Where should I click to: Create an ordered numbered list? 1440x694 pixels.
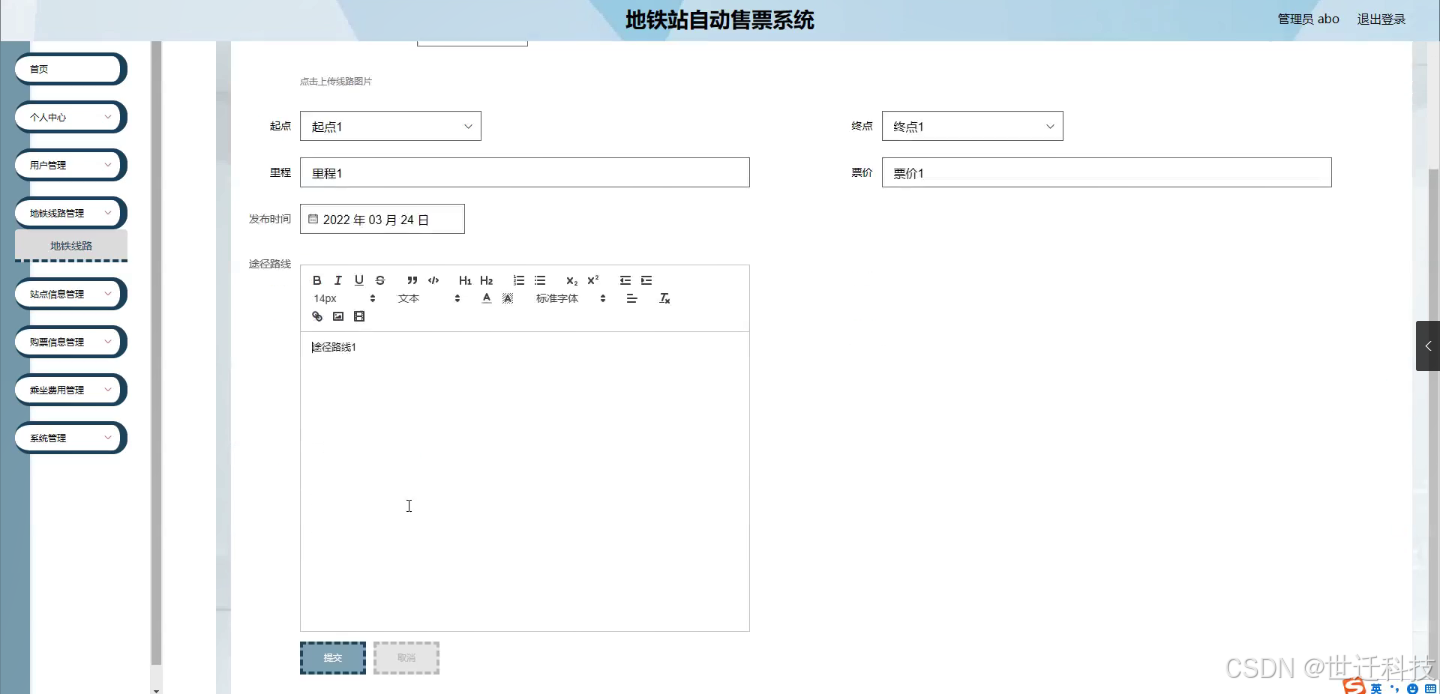click(518, 281)
